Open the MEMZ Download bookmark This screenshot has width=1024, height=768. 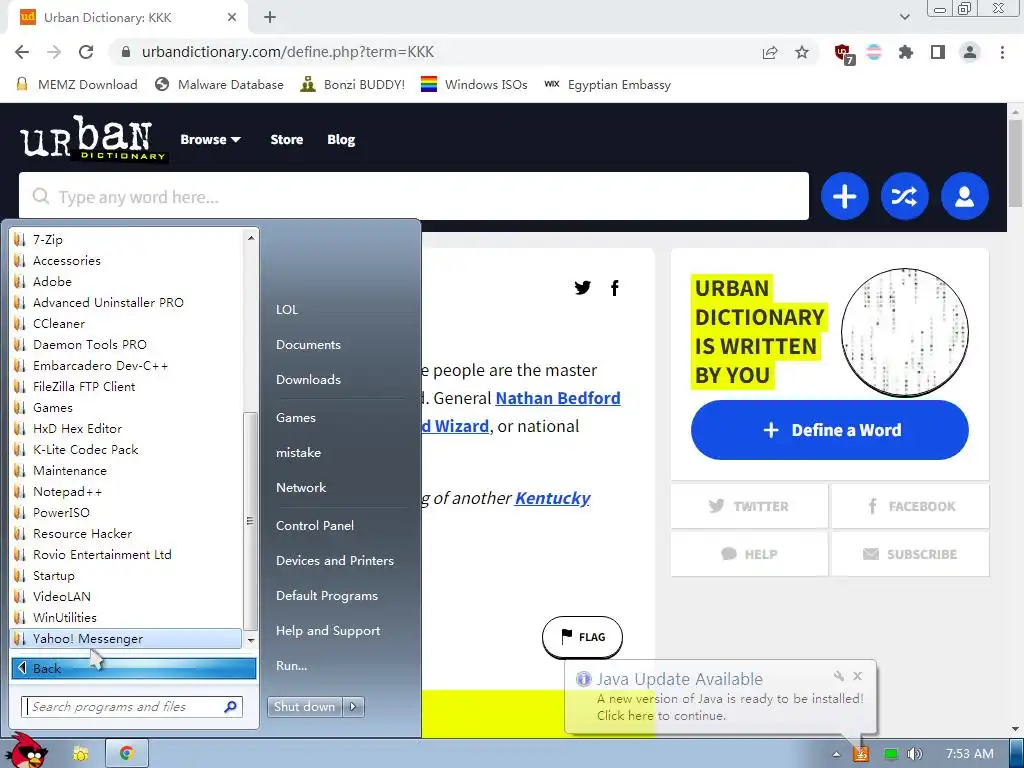pos(77,85)
